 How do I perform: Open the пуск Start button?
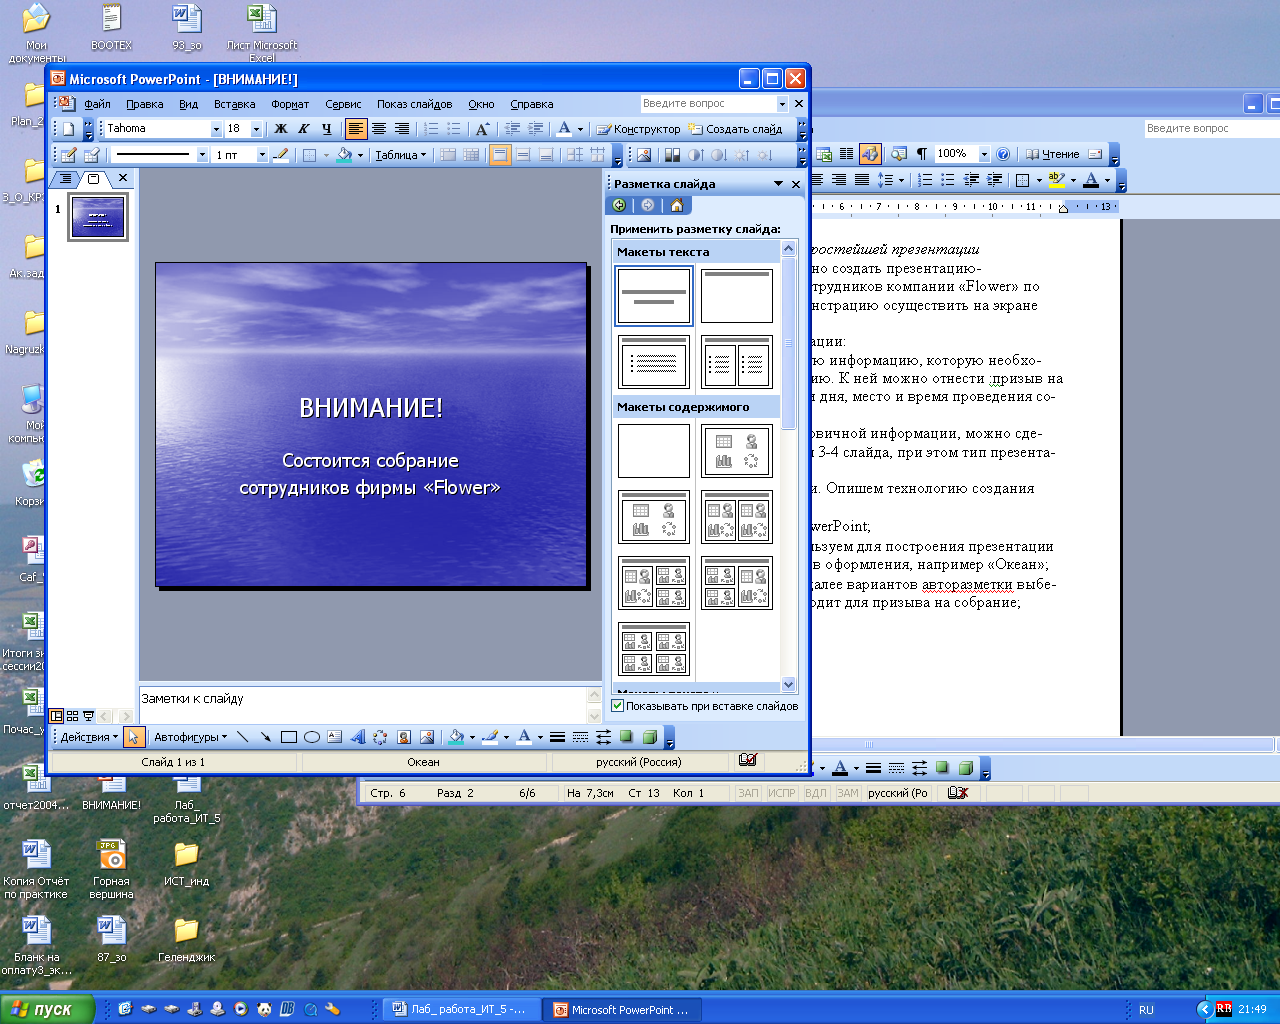(x=47, y=1009)
